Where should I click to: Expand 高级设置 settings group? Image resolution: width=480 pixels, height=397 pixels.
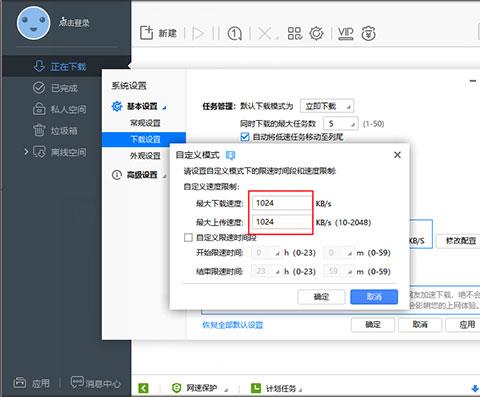139,174
